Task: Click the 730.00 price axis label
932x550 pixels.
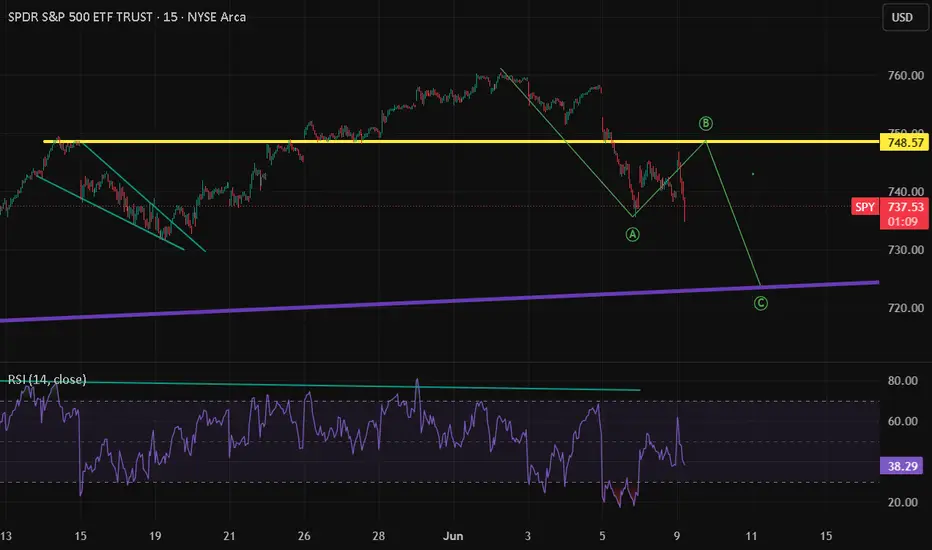Action: [x=905, y=250]
